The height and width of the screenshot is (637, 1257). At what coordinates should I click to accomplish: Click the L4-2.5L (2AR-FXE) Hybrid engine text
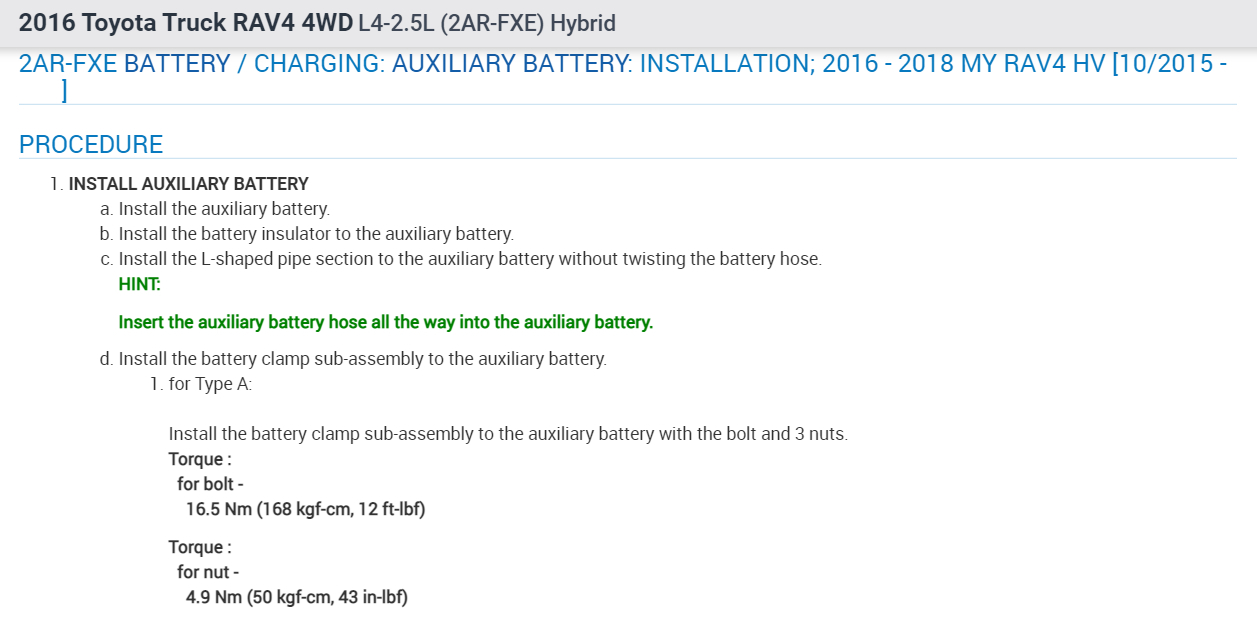[x=487, y=22]
